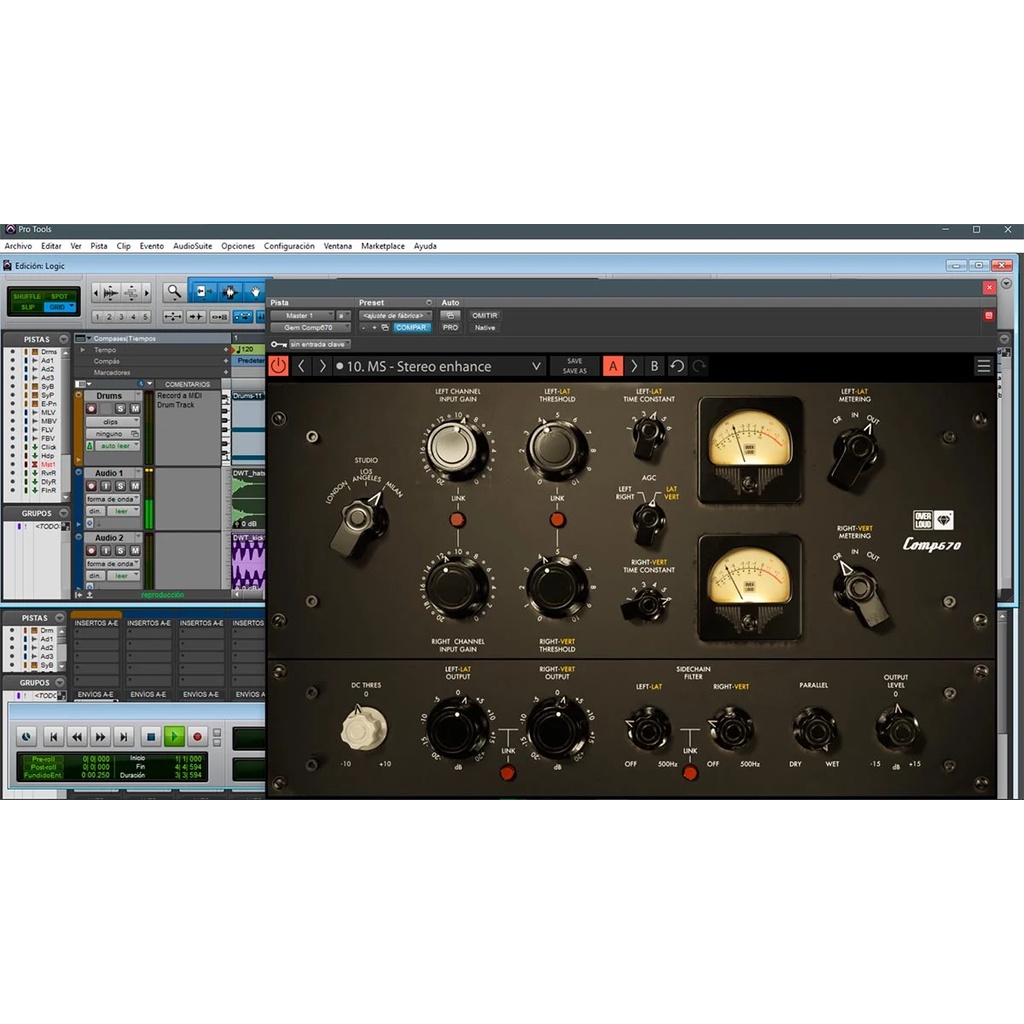
Task: Click Return to Zero transport button
Action: pyautogui.click(x=54, y=737)
